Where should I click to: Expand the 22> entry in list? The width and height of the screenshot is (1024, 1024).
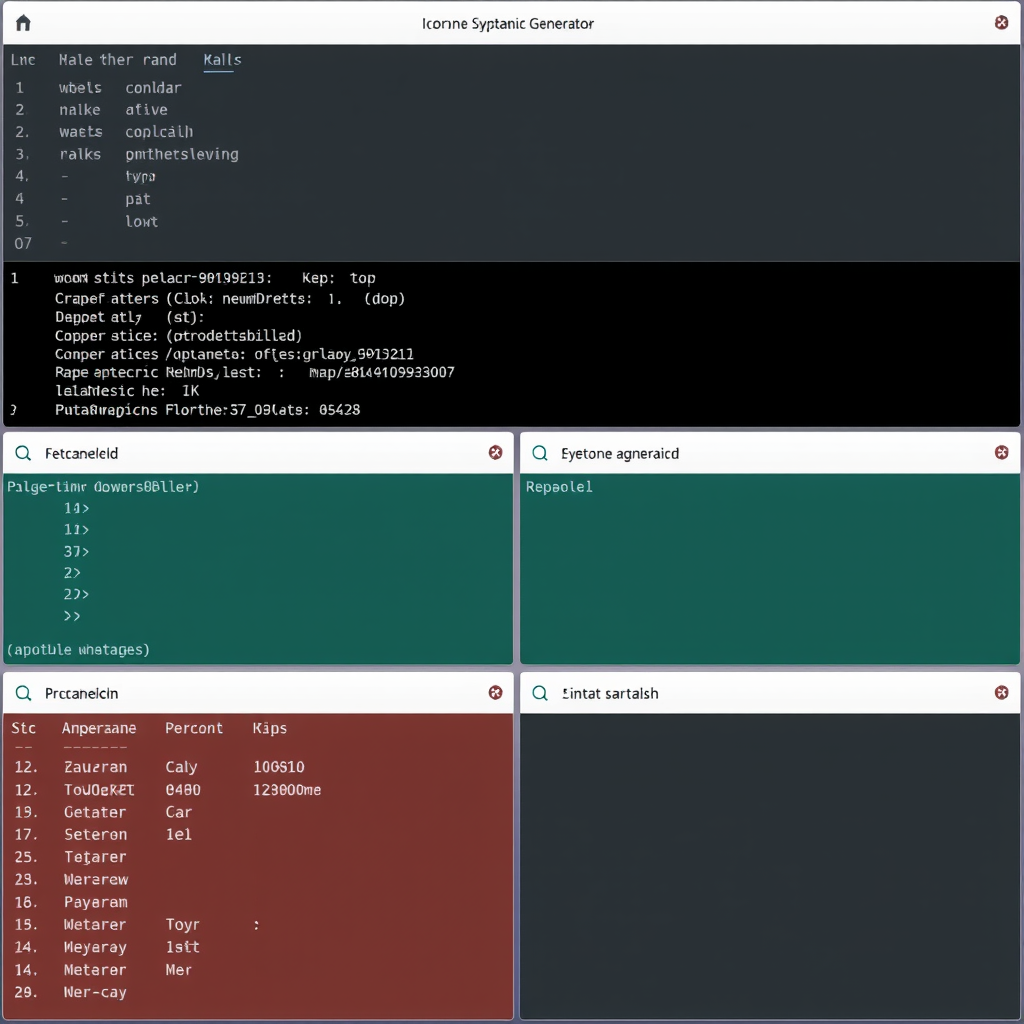point(77,595)
